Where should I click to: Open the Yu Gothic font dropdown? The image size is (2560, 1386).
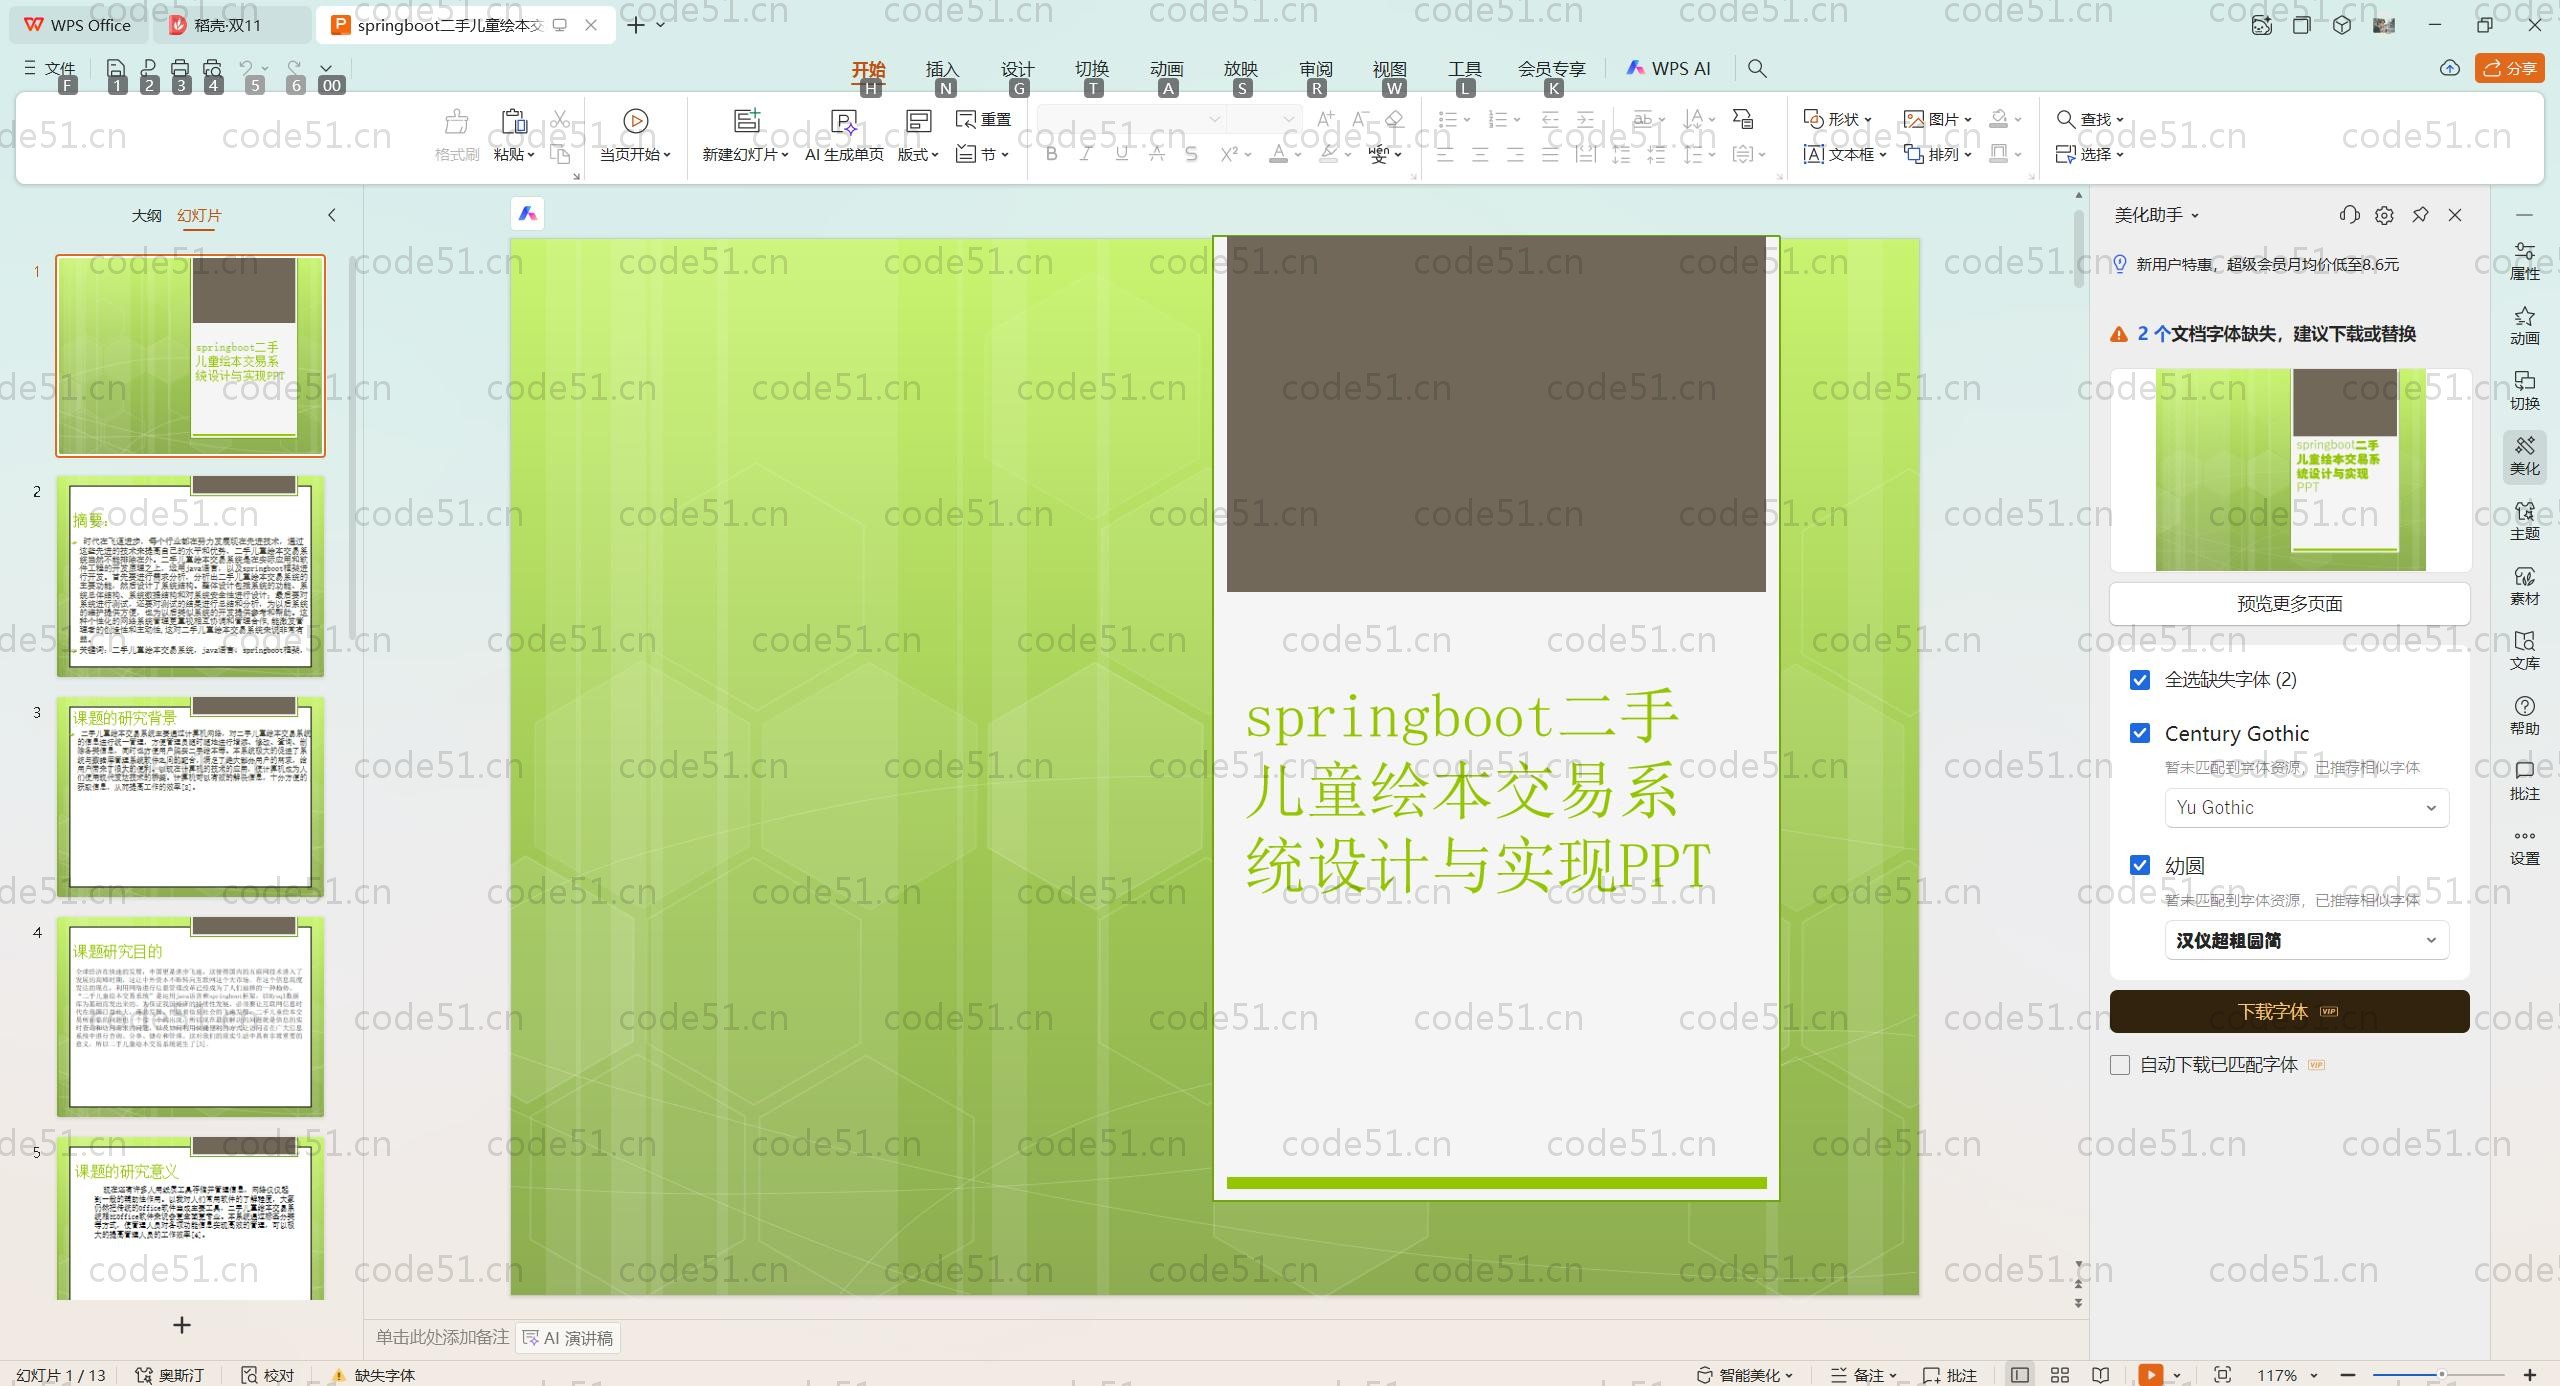2306,808
